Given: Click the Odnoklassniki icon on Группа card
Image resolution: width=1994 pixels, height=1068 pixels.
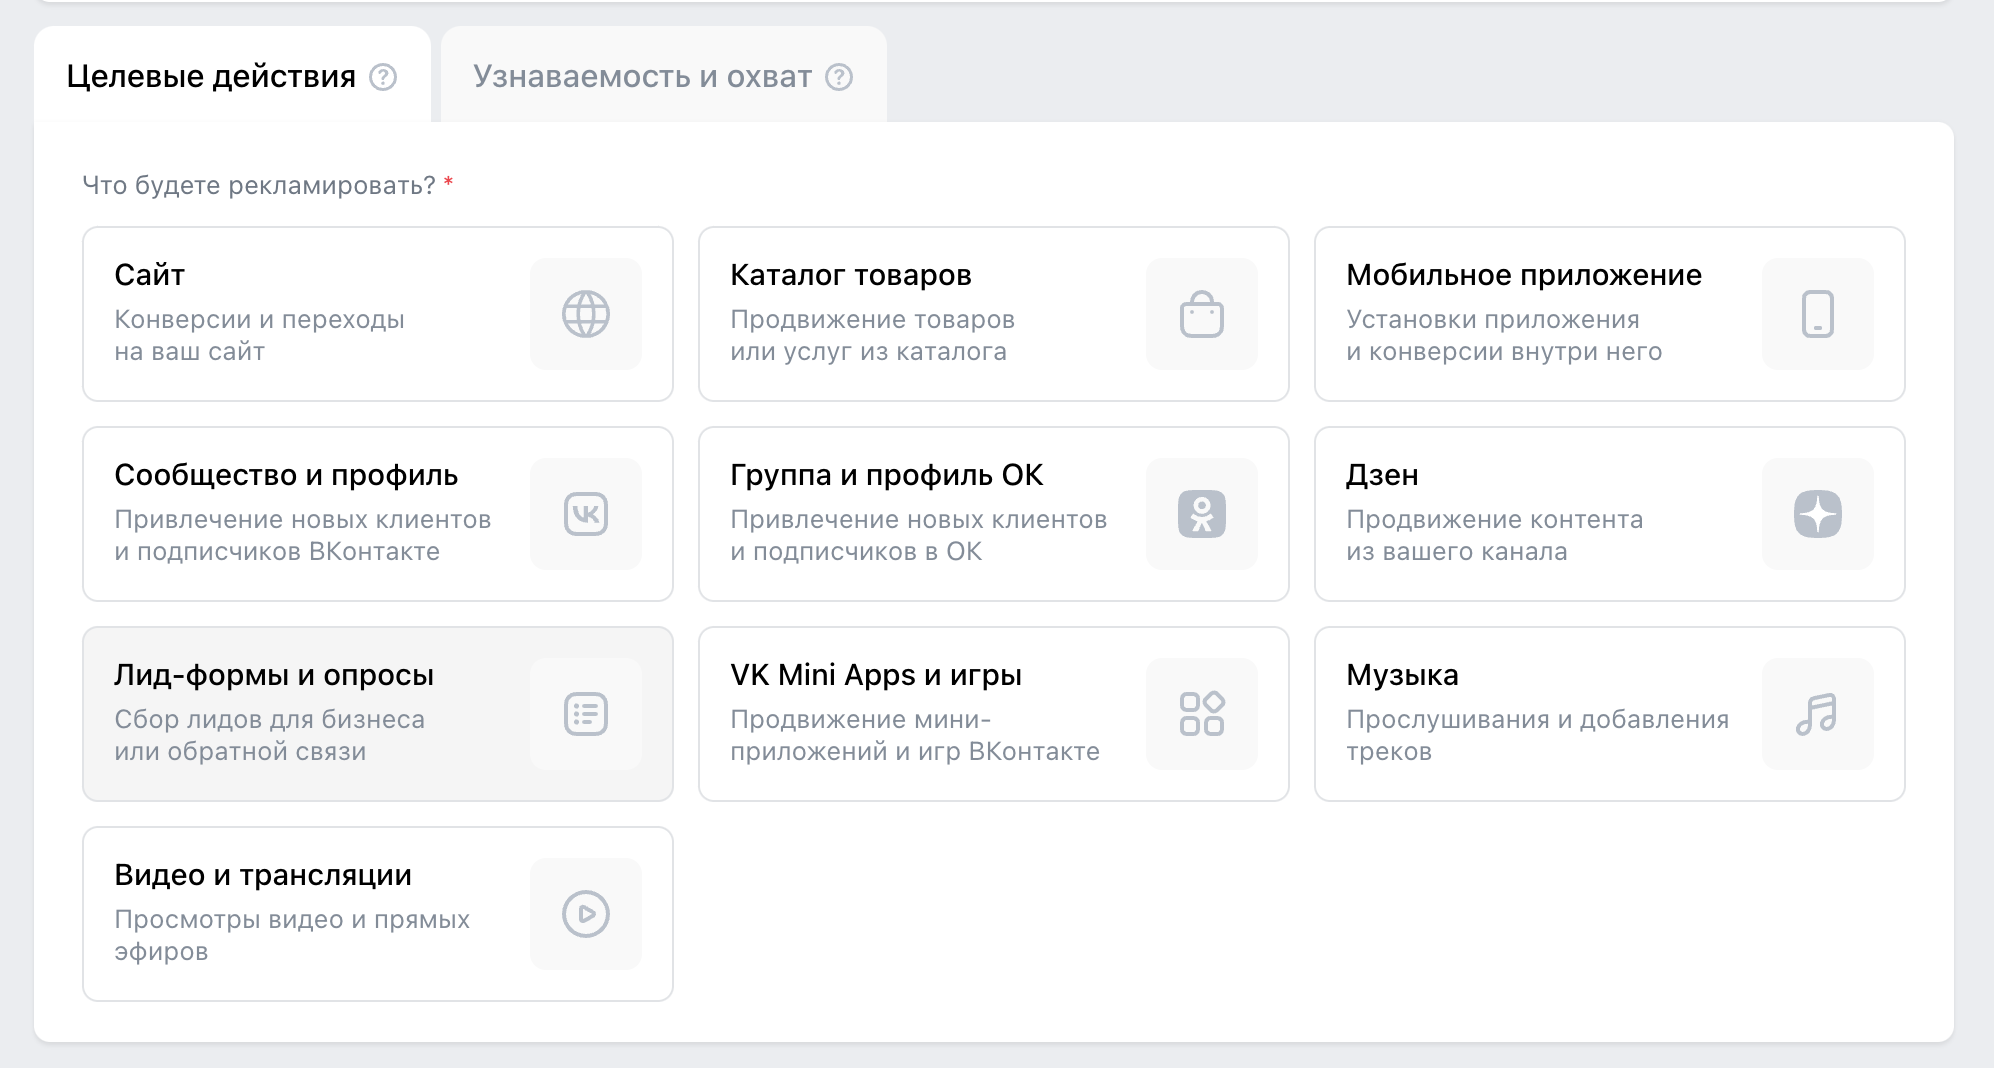Looking at the screenshot, I should (x=1201, y=514).
